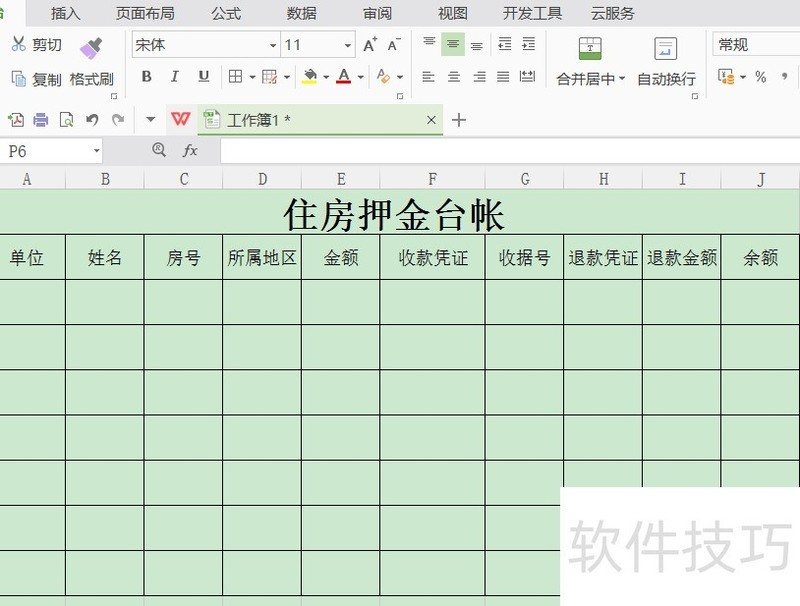This screenshot has width=800, height=606.
Task: Switch to the 页面布局 ribbon tab
Action: [145, 13]
